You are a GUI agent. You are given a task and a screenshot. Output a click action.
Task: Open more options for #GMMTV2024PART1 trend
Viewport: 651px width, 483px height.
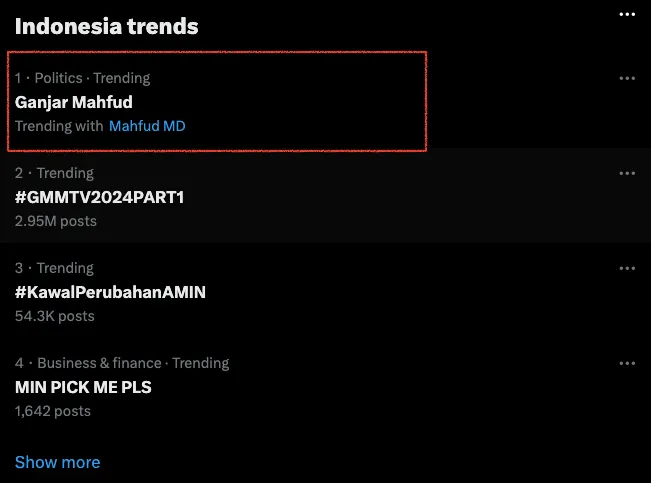[627, 173]
